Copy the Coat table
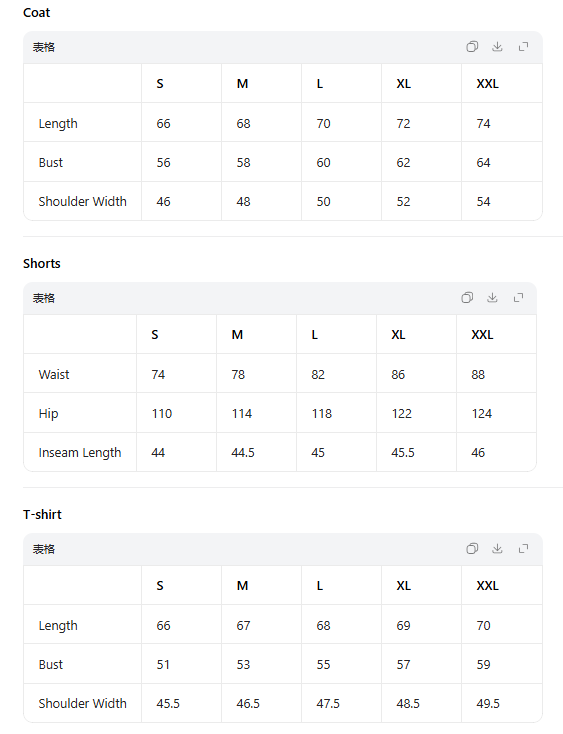Screen dimensions: 563x734 [472, 47]
